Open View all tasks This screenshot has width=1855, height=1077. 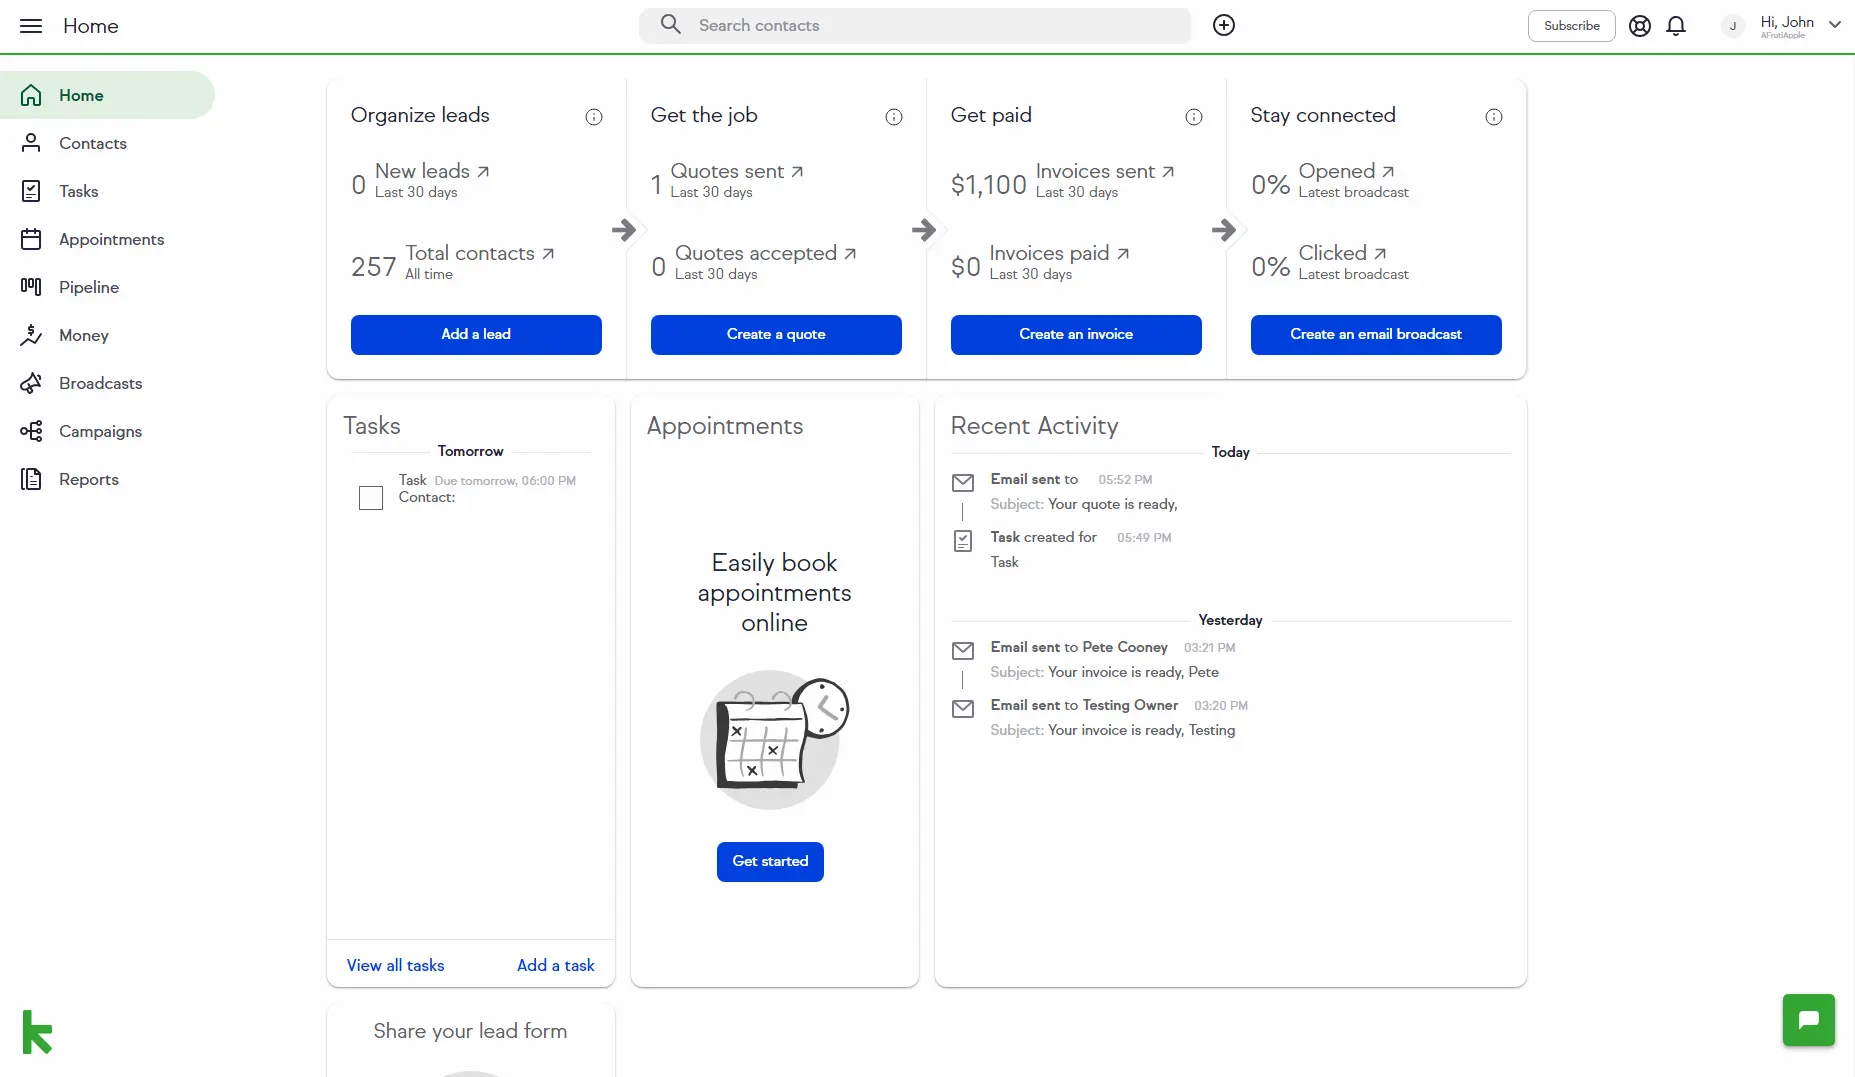click(x=395, y=965)
